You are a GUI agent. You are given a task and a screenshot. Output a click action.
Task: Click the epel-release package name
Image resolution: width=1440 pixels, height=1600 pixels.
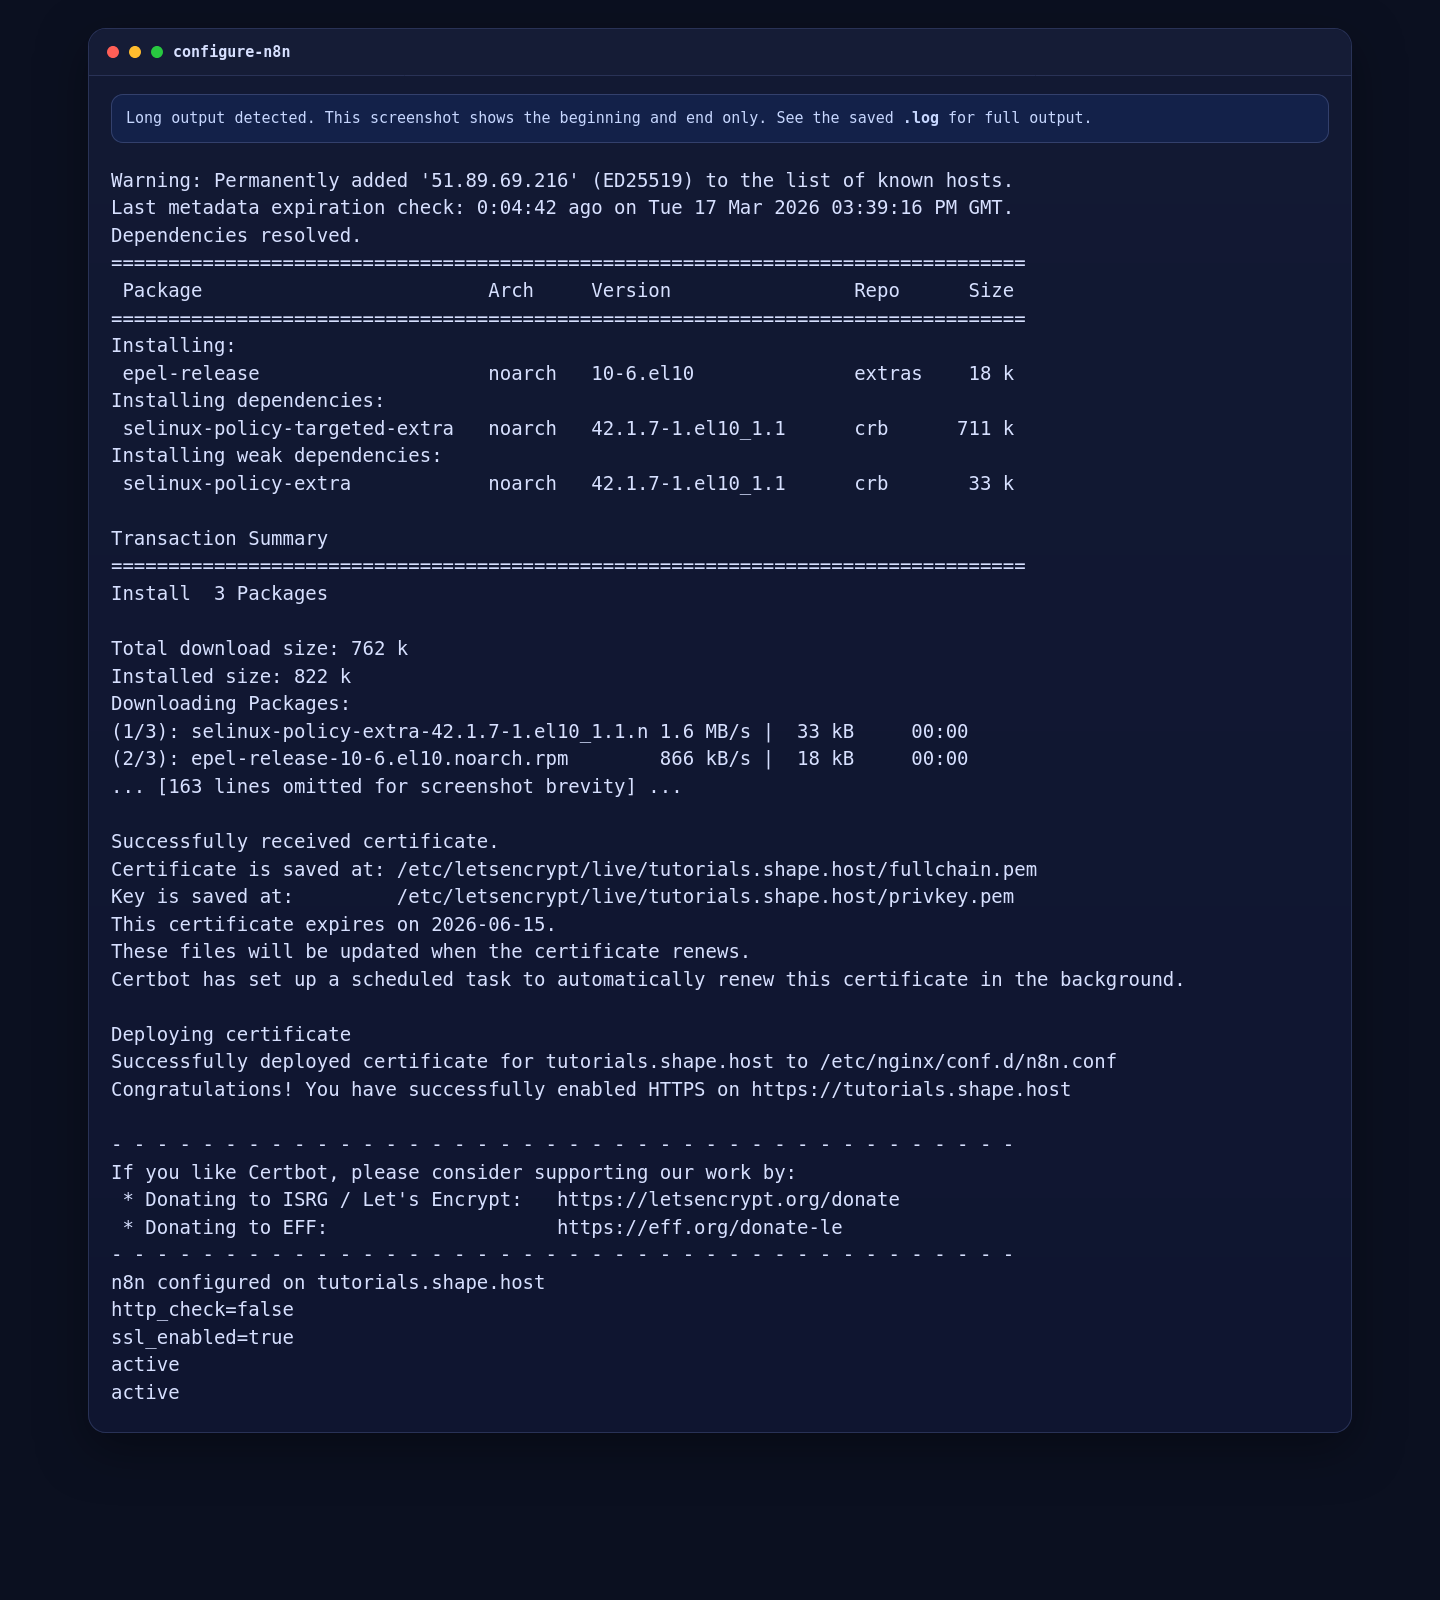[191, 374]
